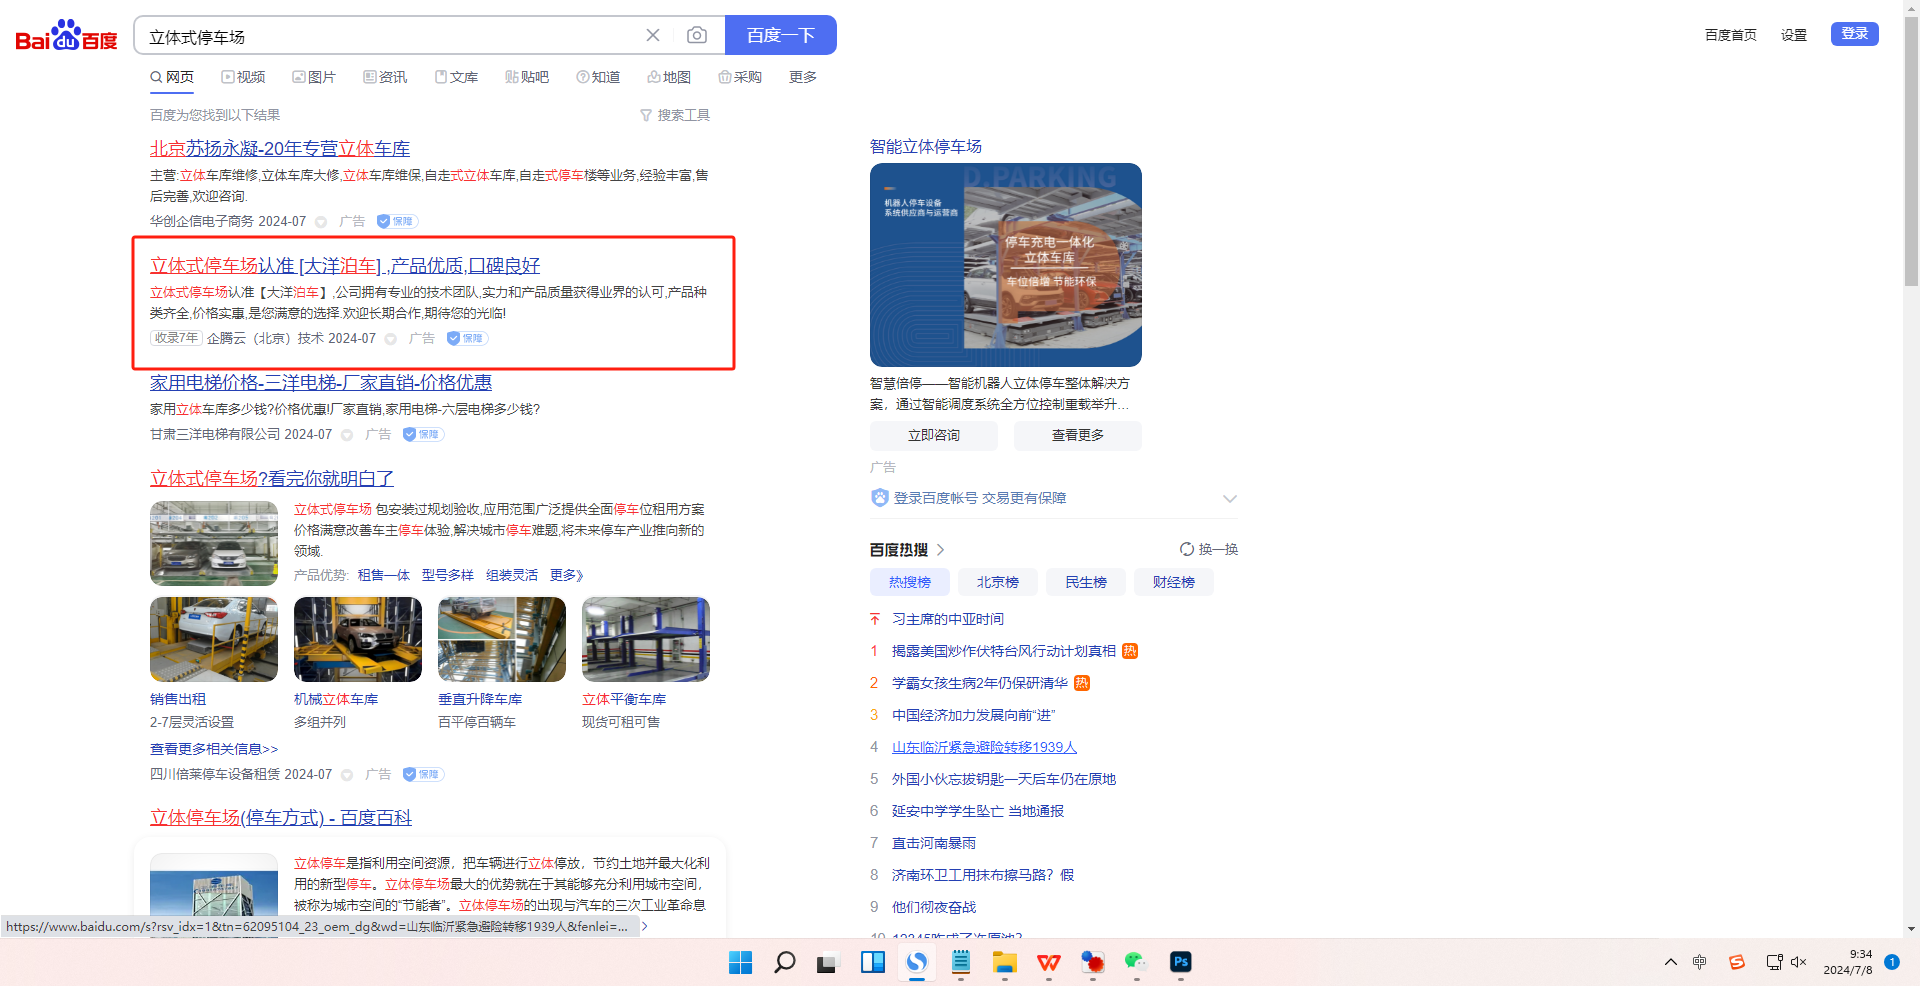Switch to Sogou browser in the taskbar
Image resolution: width=1920 pixels, height=986 pixels.
(x=917, y=962)
